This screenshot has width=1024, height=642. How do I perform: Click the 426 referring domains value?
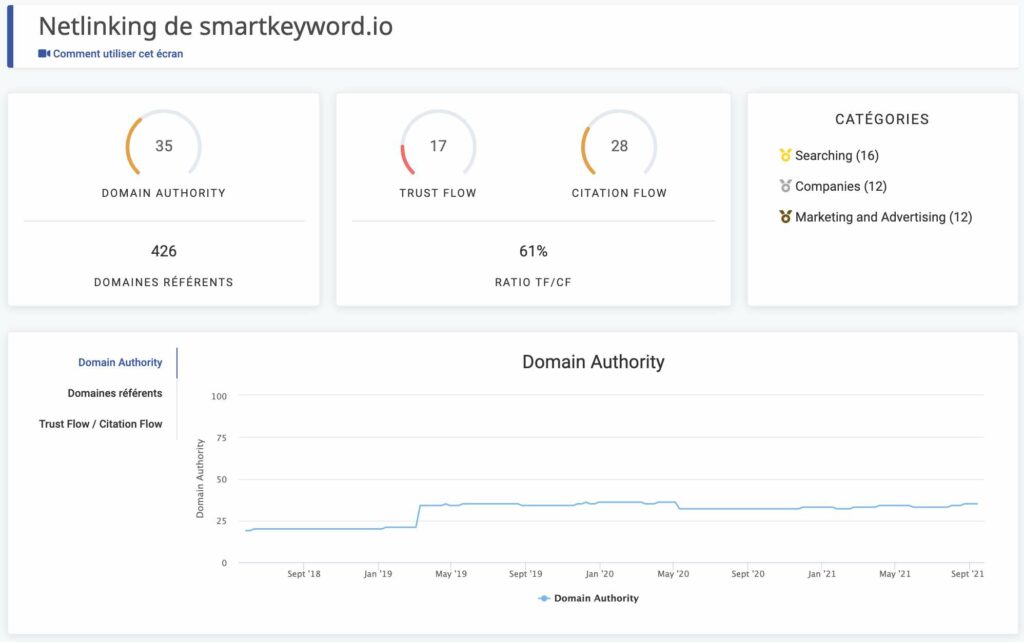163,251
